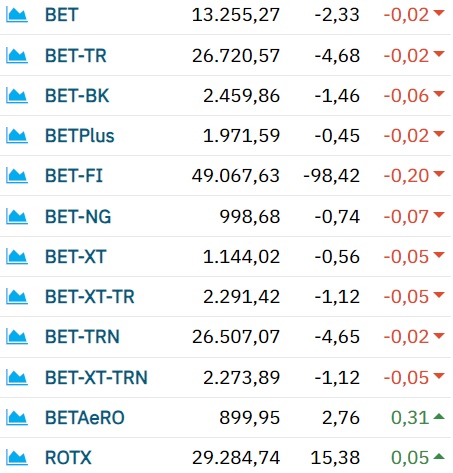Open the ROTX index link
Screen dimensions: 453x473
pyautogui.click(x=68, y=458)
